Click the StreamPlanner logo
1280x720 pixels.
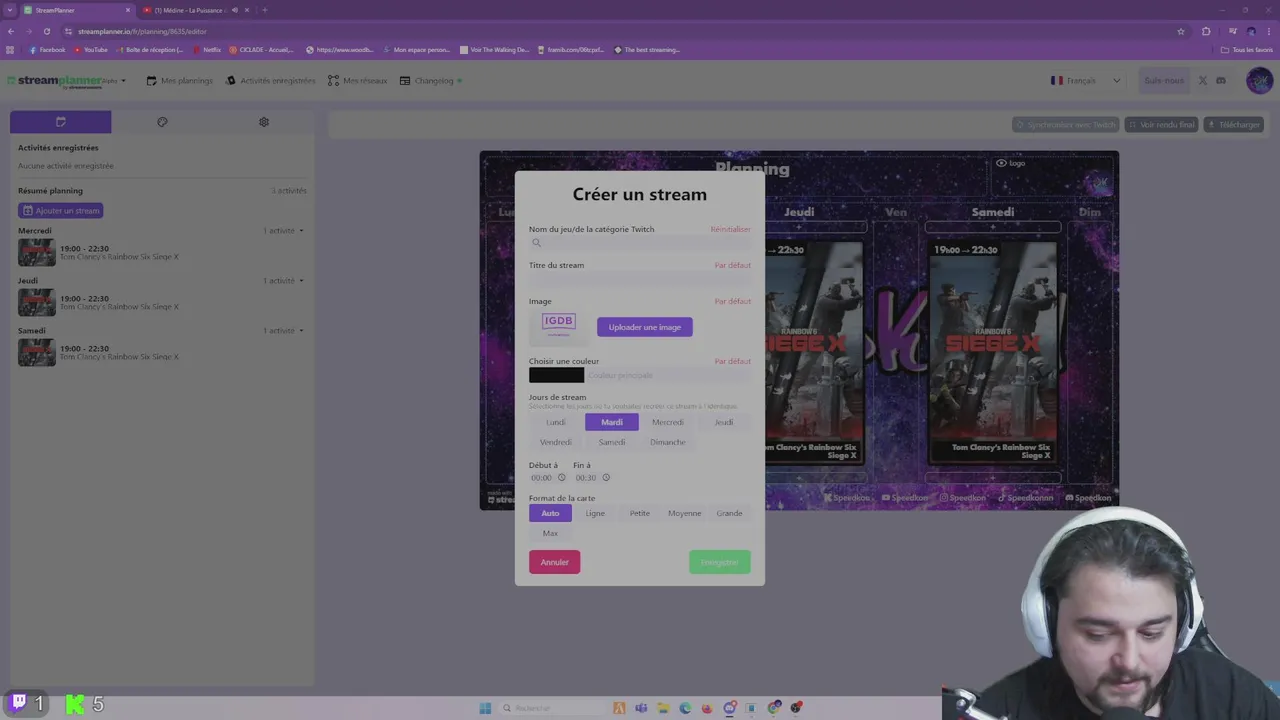54,81
